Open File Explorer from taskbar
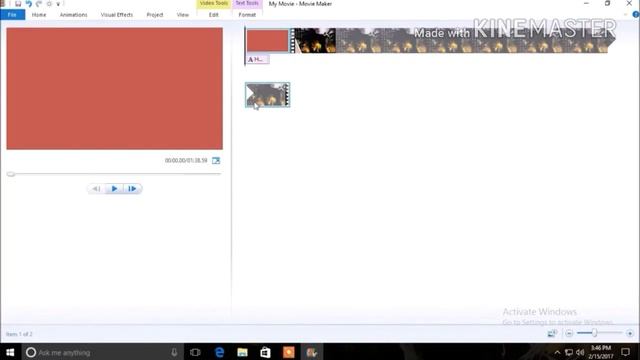 coord(242,352)
